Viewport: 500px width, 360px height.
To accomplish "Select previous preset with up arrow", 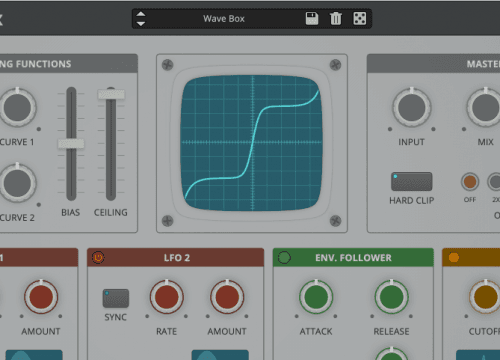I will (x=141, y=14).
